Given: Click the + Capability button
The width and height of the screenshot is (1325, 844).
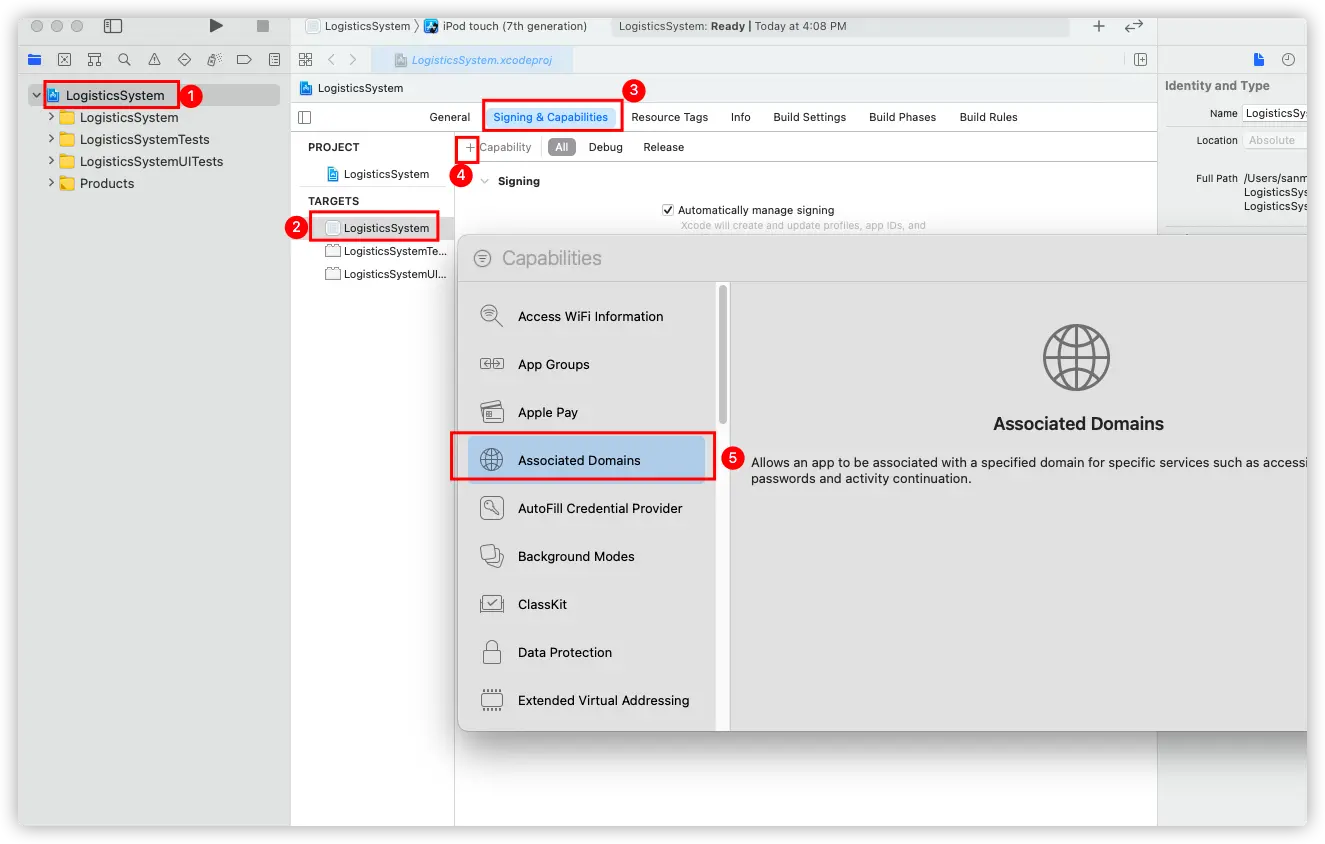Looking at the screenshot, I should [x=498, y=147].
